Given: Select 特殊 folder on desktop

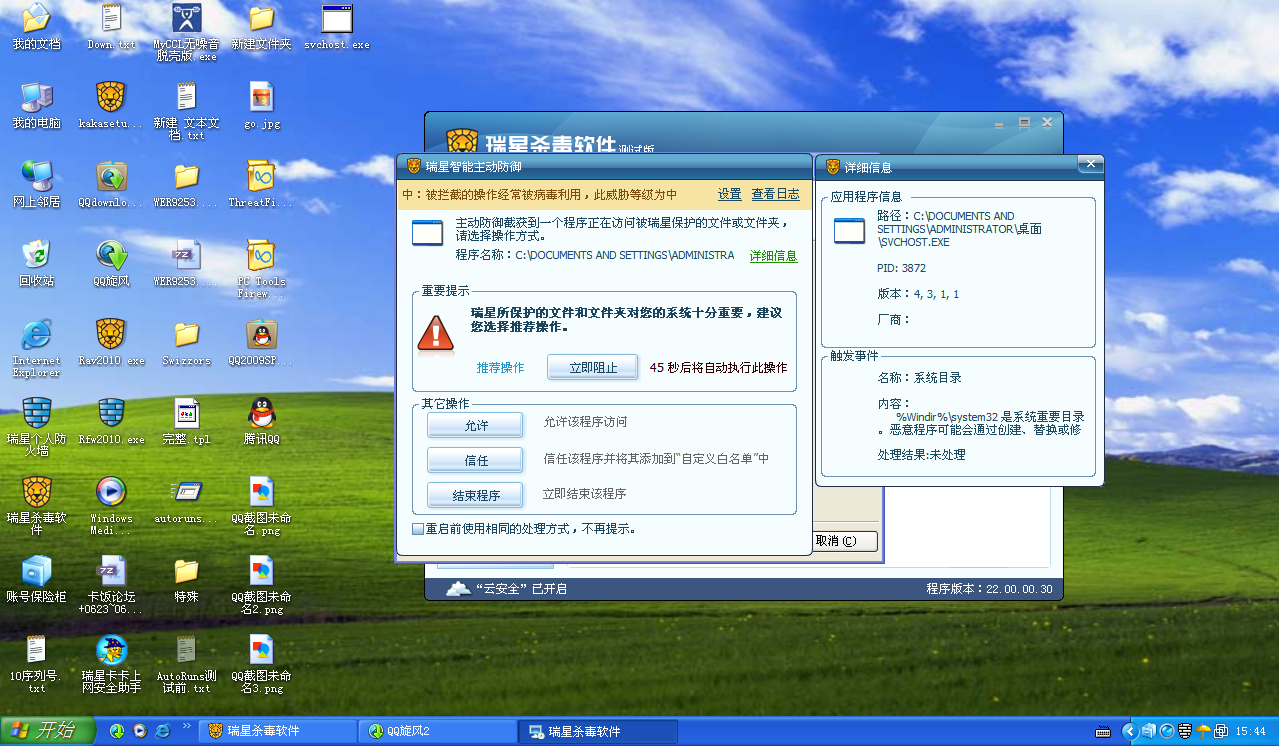Looking at the screenshot, I should [186, 578].
